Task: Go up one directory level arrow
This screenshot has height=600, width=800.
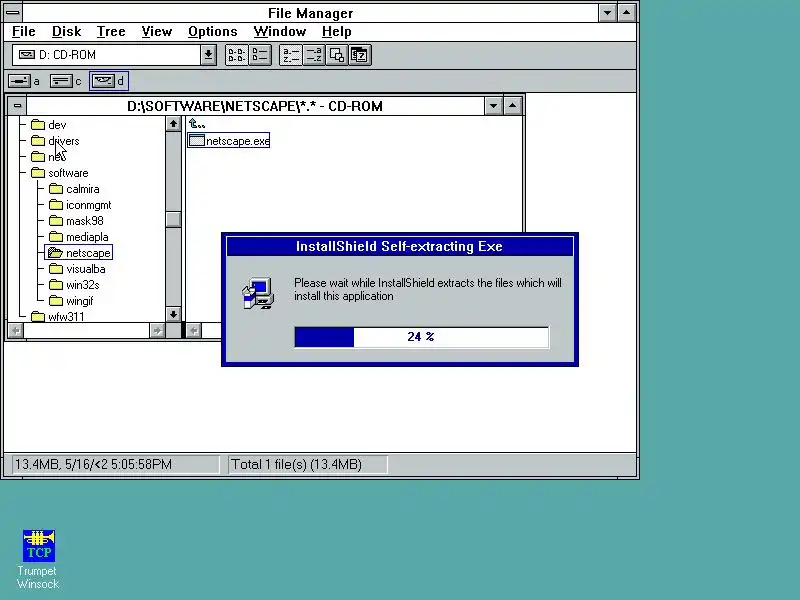Action: click(x=196, y=123)
